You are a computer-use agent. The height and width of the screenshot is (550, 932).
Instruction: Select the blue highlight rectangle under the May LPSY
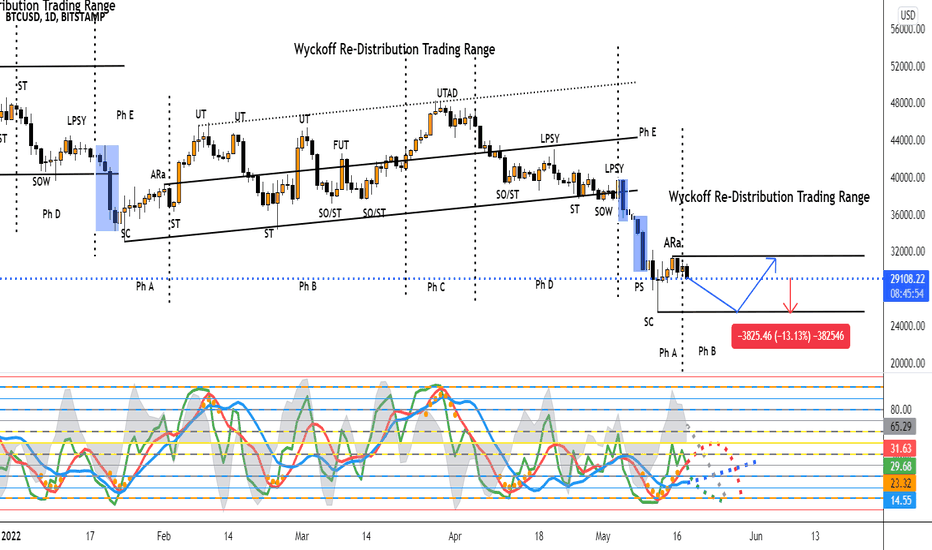[x=624, y=199]
